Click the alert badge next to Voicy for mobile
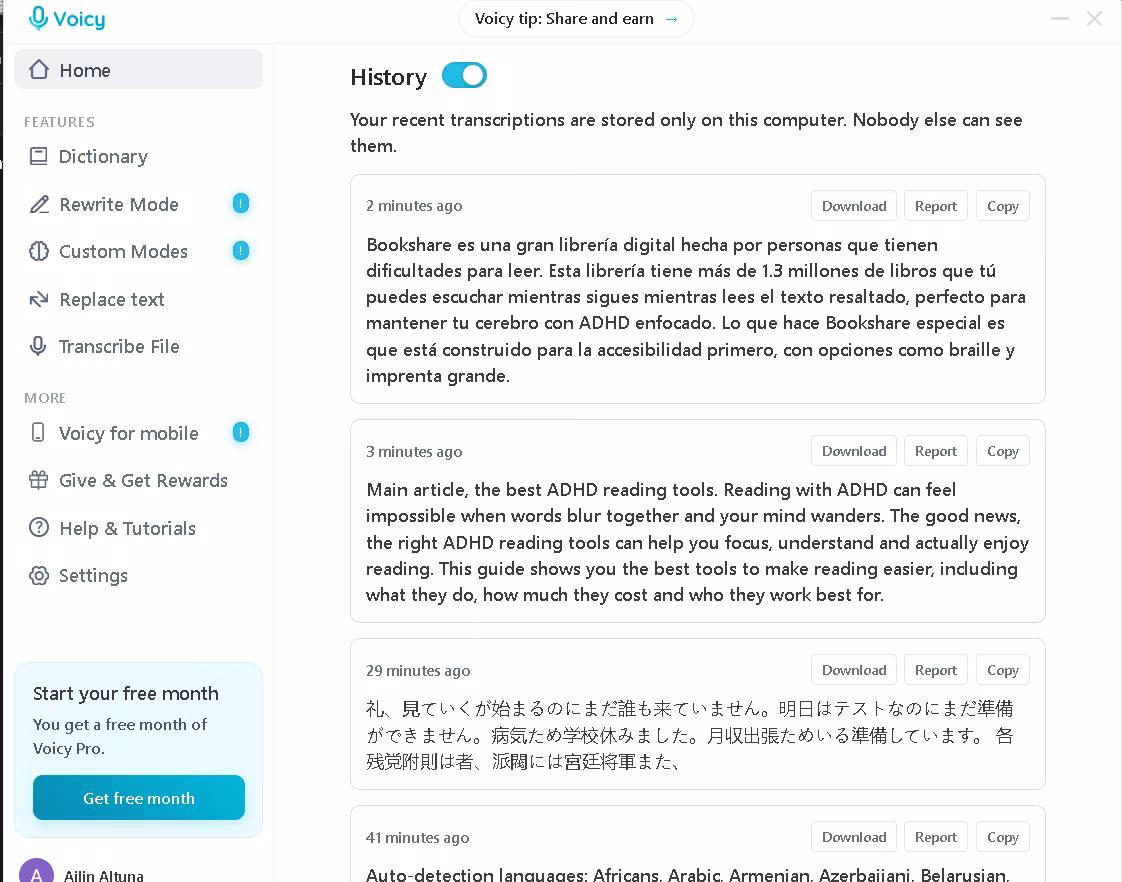 [241, 433]
